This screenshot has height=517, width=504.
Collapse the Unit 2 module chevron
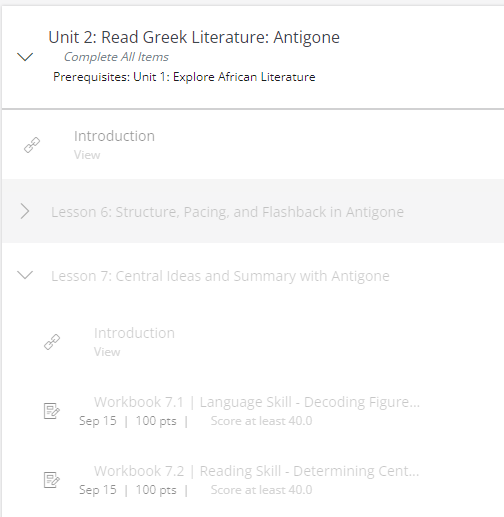point(25,57)
